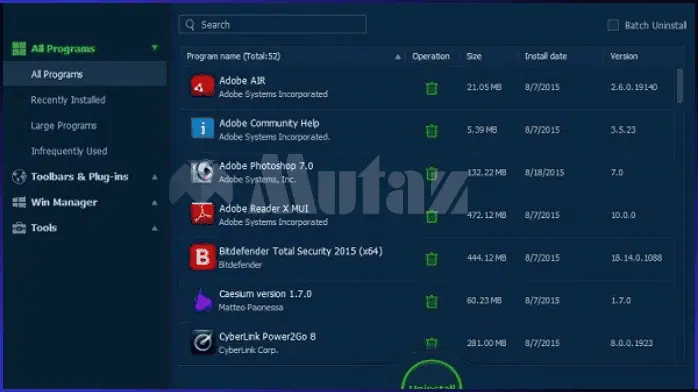This screenshot has width=698, height=392.
Task: Click the Adobe Community Help icon
Action: 203,129
